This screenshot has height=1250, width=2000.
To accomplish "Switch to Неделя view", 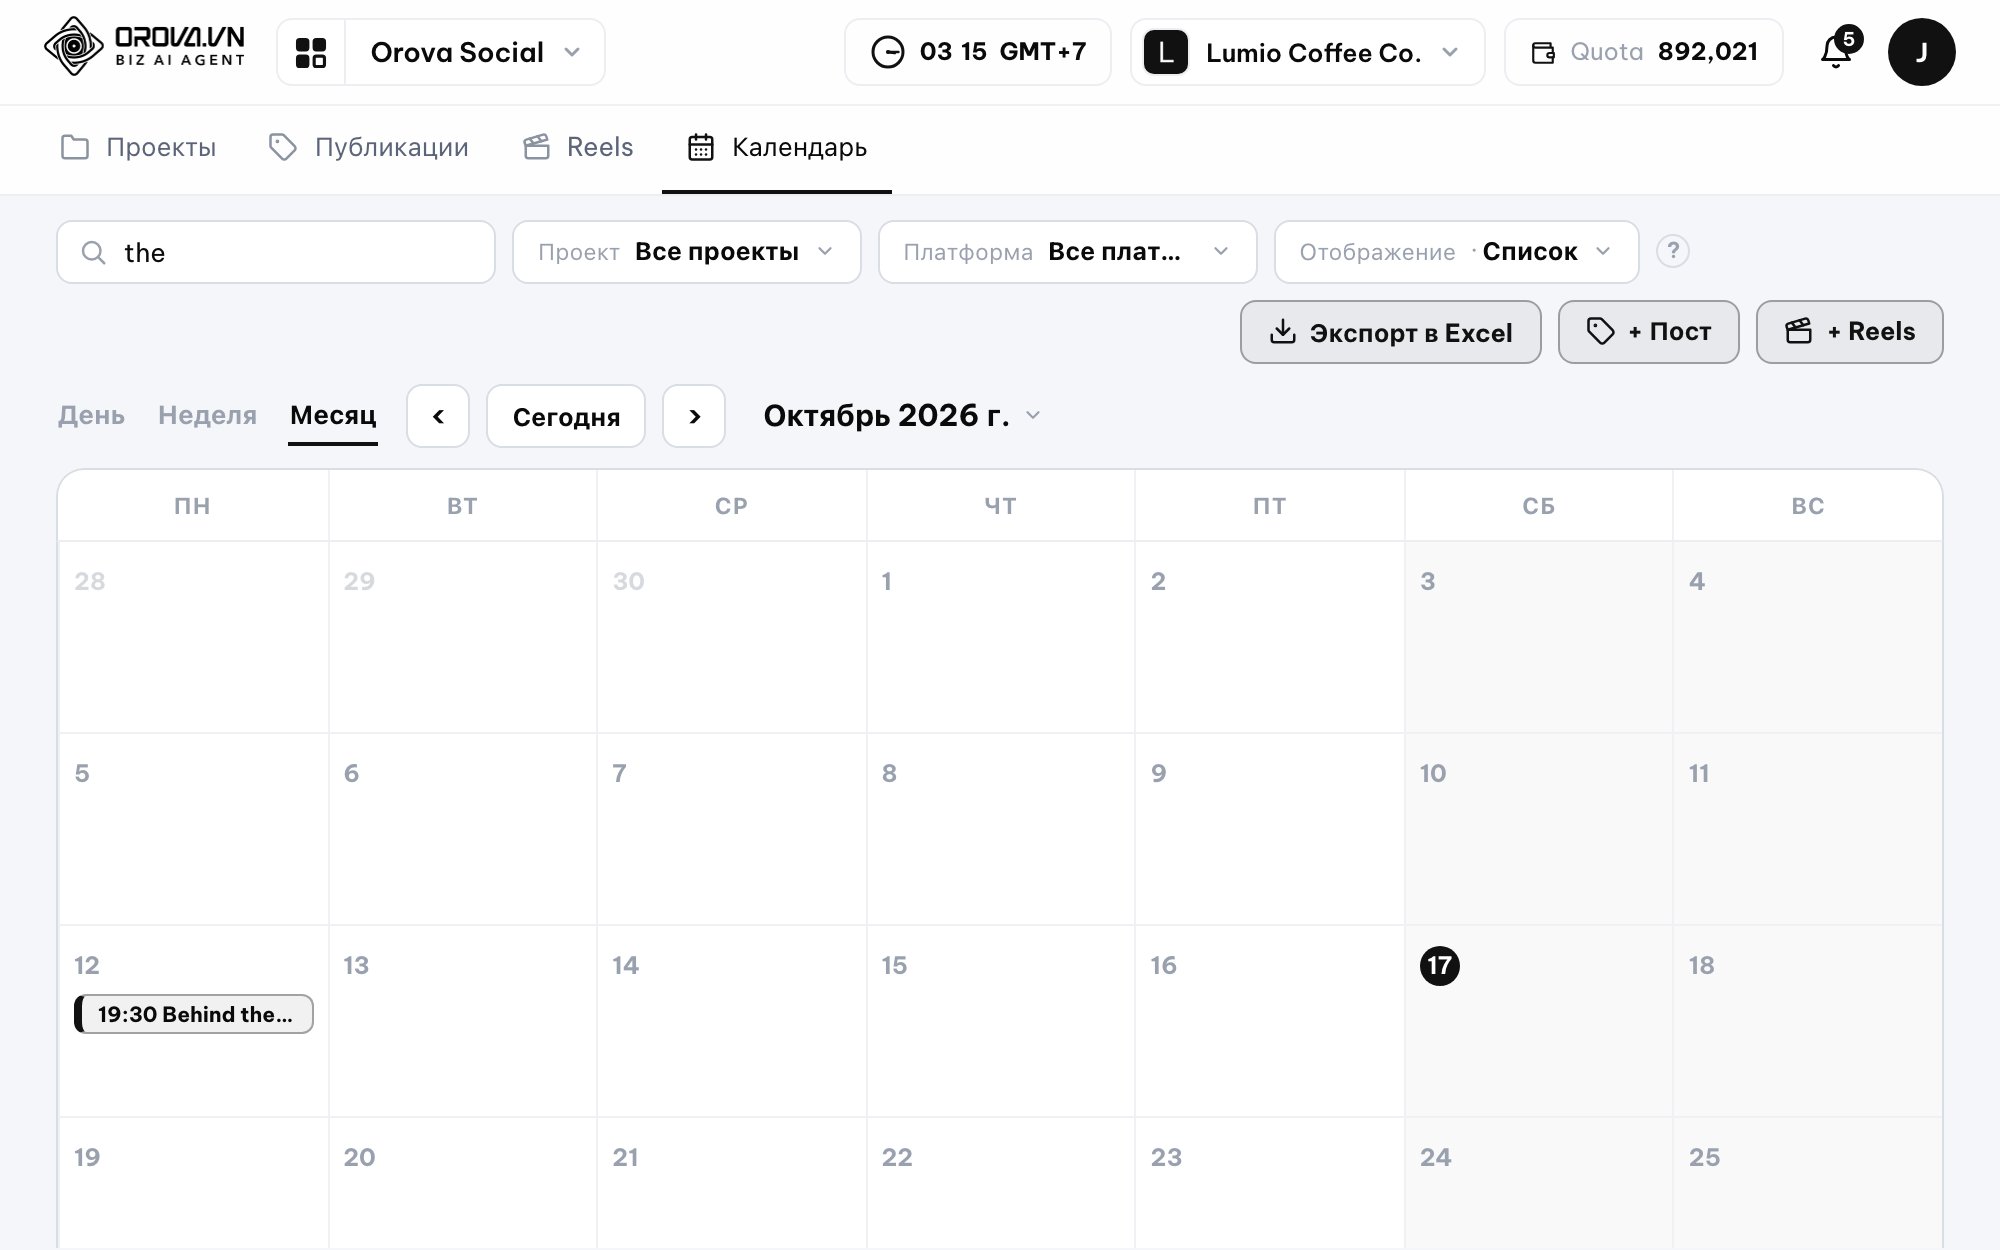I will [x=207, y=415].
